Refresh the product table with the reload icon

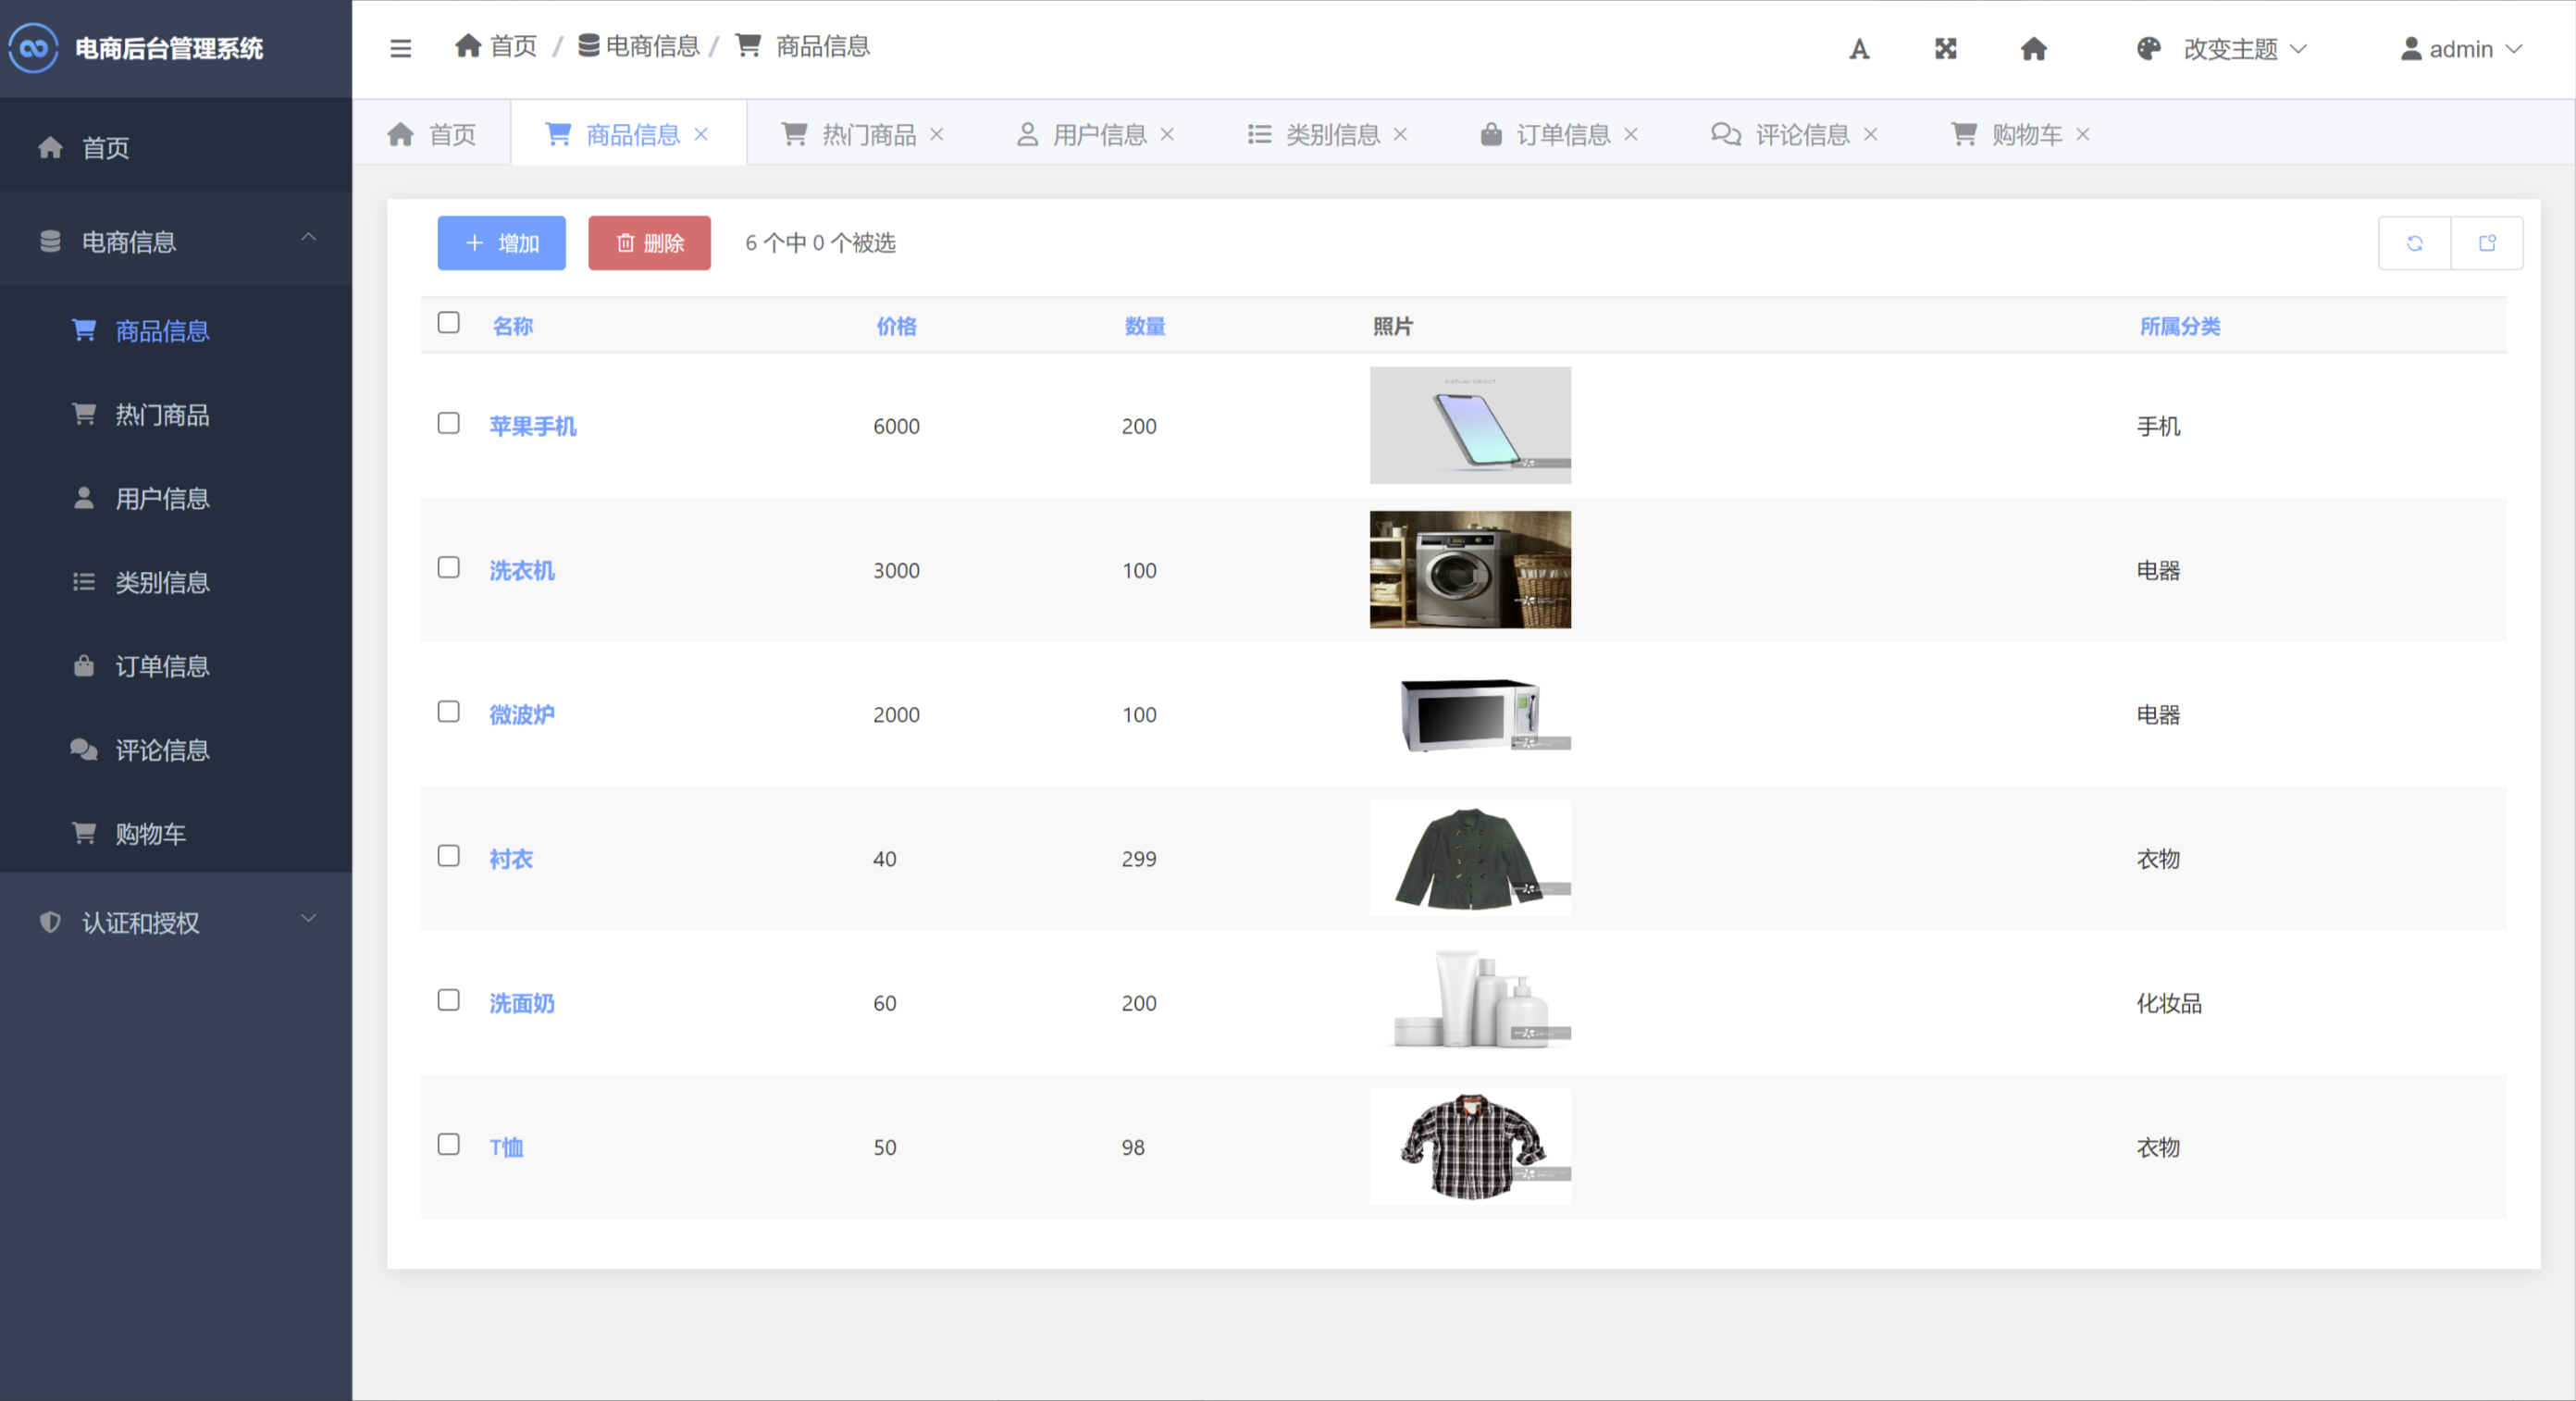click(2414, 242)
